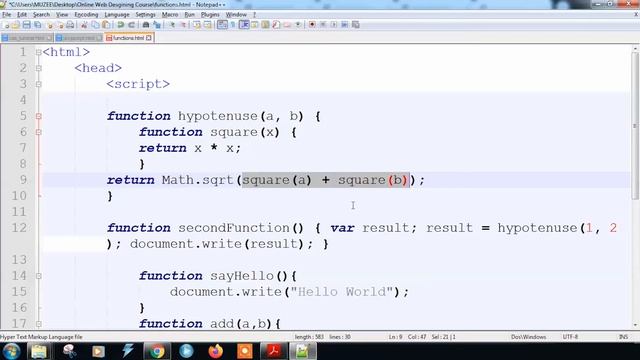The width and height of the screenshot is (640, 360).
Task: Open the Function List toolbar icon
Action: pos(276,25)
